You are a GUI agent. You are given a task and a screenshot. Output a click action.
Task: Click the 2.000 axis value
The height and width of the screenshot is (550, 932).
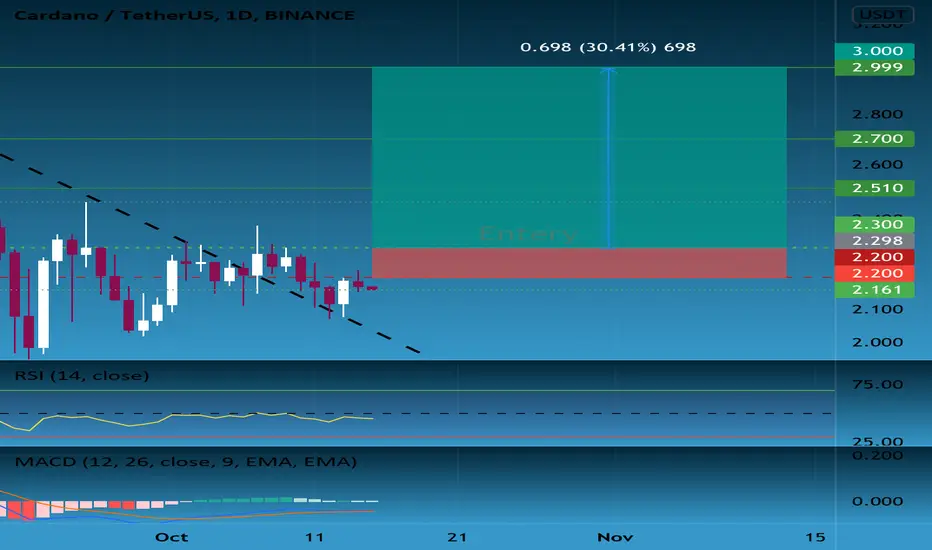pyautogui.click(x=877, y=342)
